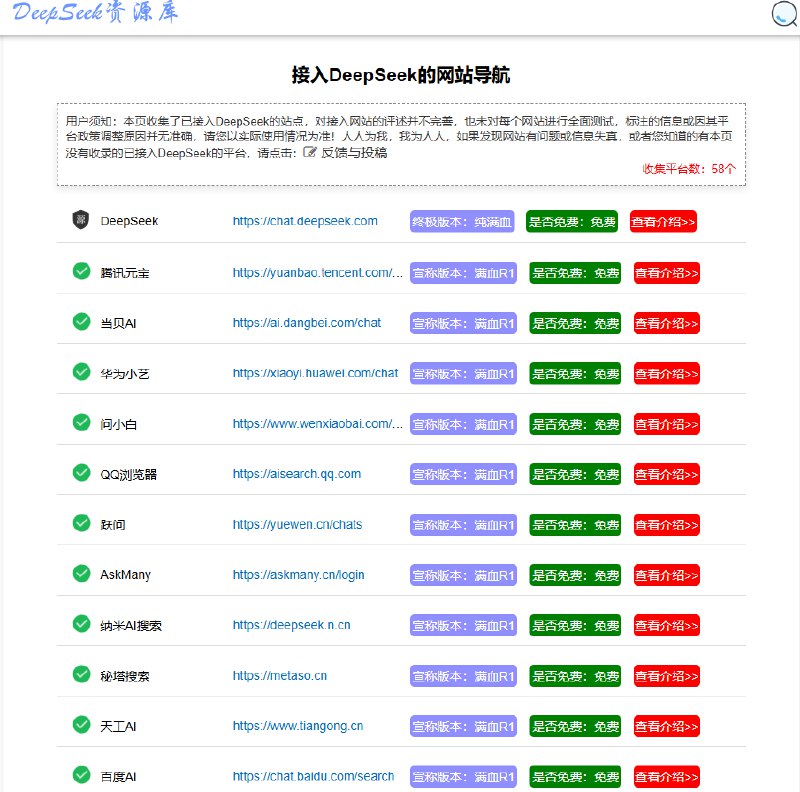
Task: Click the 宣称版本：满血R1 badge for AskMany
Action: click(463, 574)
